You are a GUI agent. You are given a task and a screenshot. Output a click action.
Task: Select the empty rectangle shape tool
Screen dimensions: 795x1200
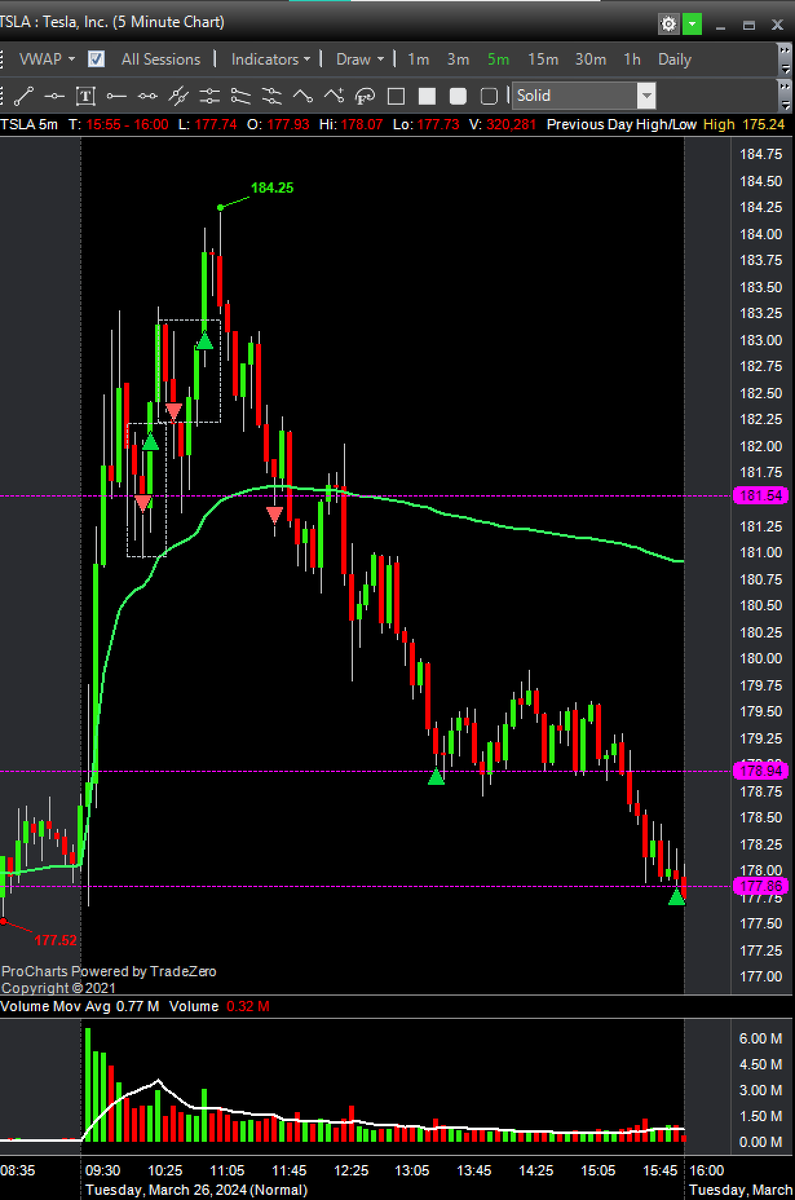[x=396, y=96]
